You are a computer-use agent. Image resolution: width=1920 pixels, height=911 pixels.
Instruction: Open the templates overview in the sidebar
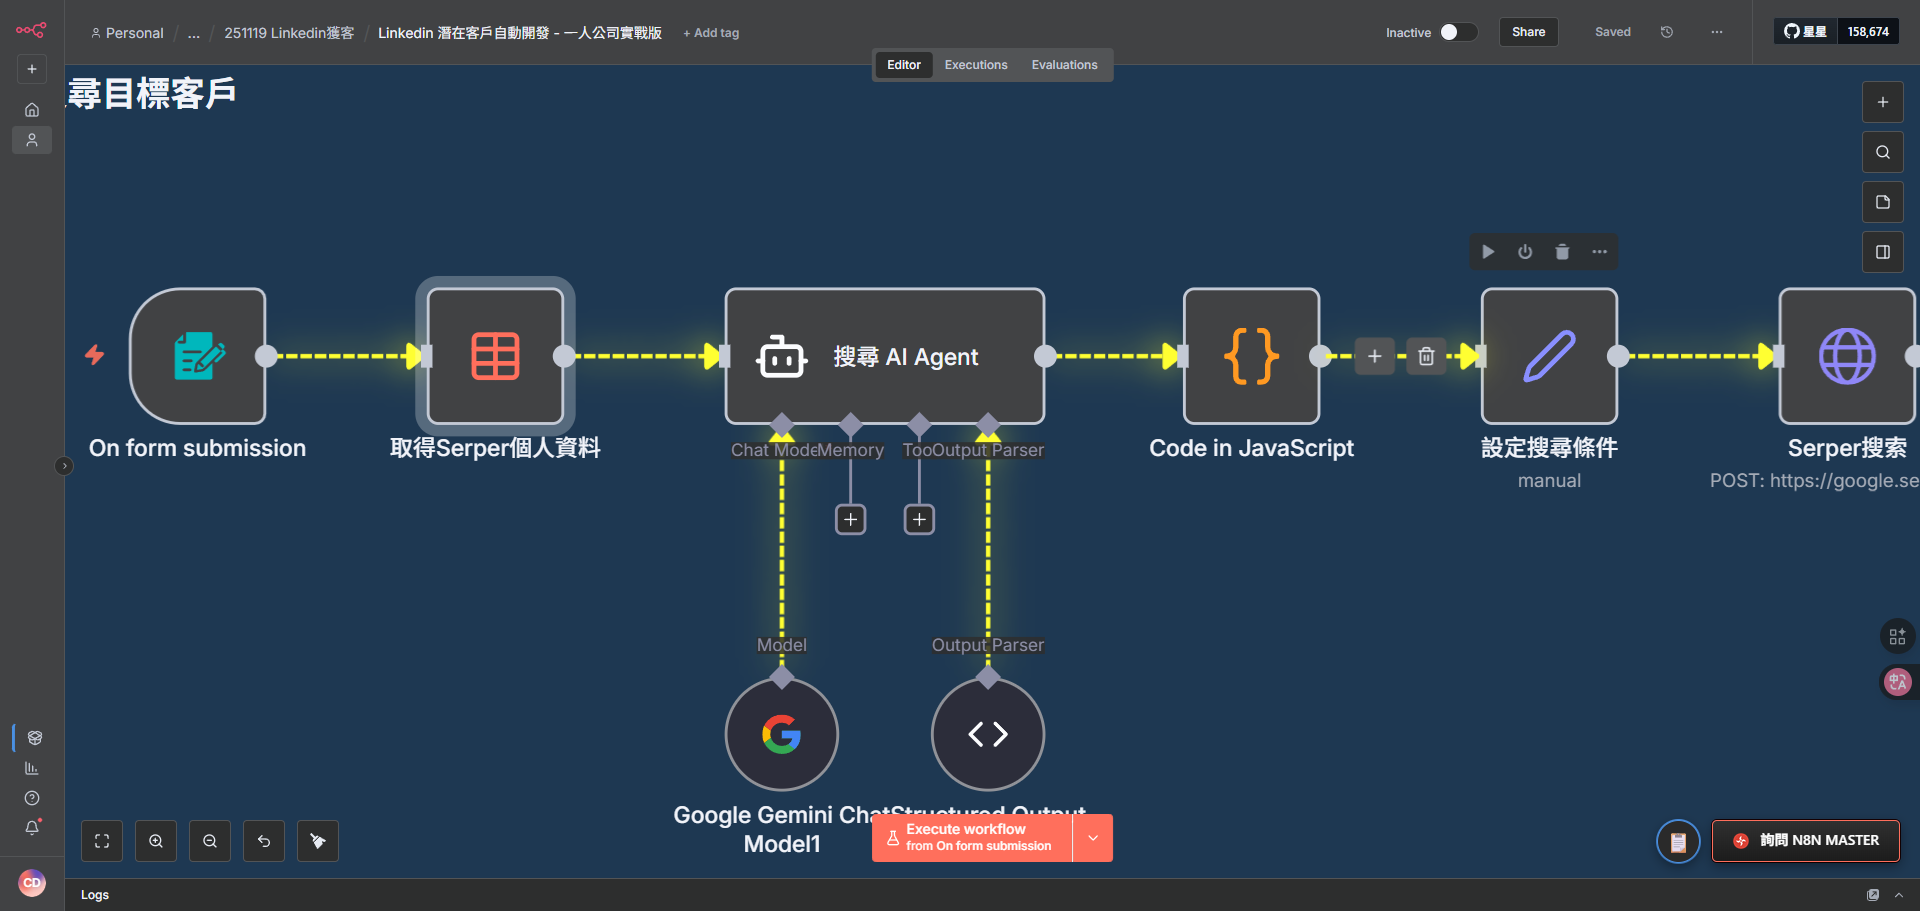(x=33, y=738)
